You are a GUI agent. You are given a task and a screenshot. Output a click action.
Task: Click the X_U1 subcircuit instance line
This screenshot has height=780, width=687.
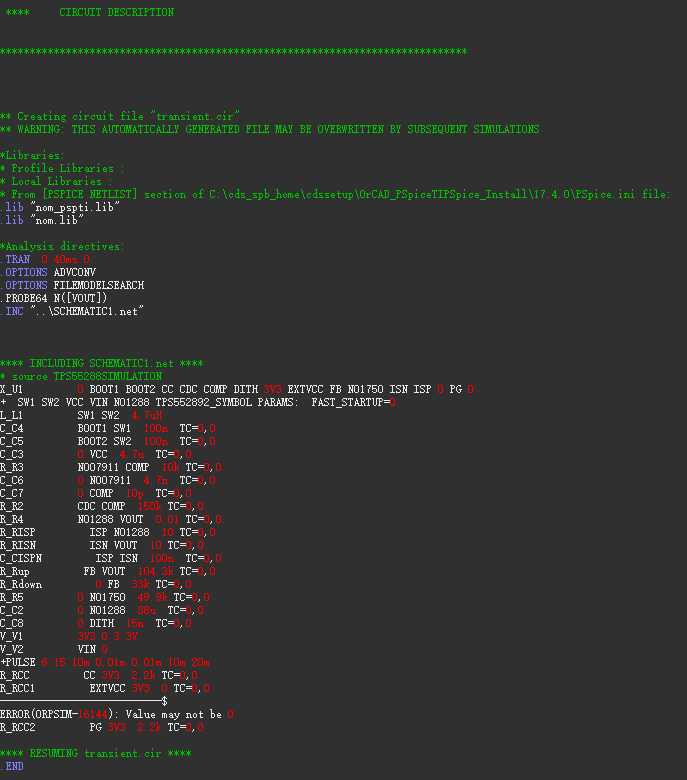(x=237, y=389)
